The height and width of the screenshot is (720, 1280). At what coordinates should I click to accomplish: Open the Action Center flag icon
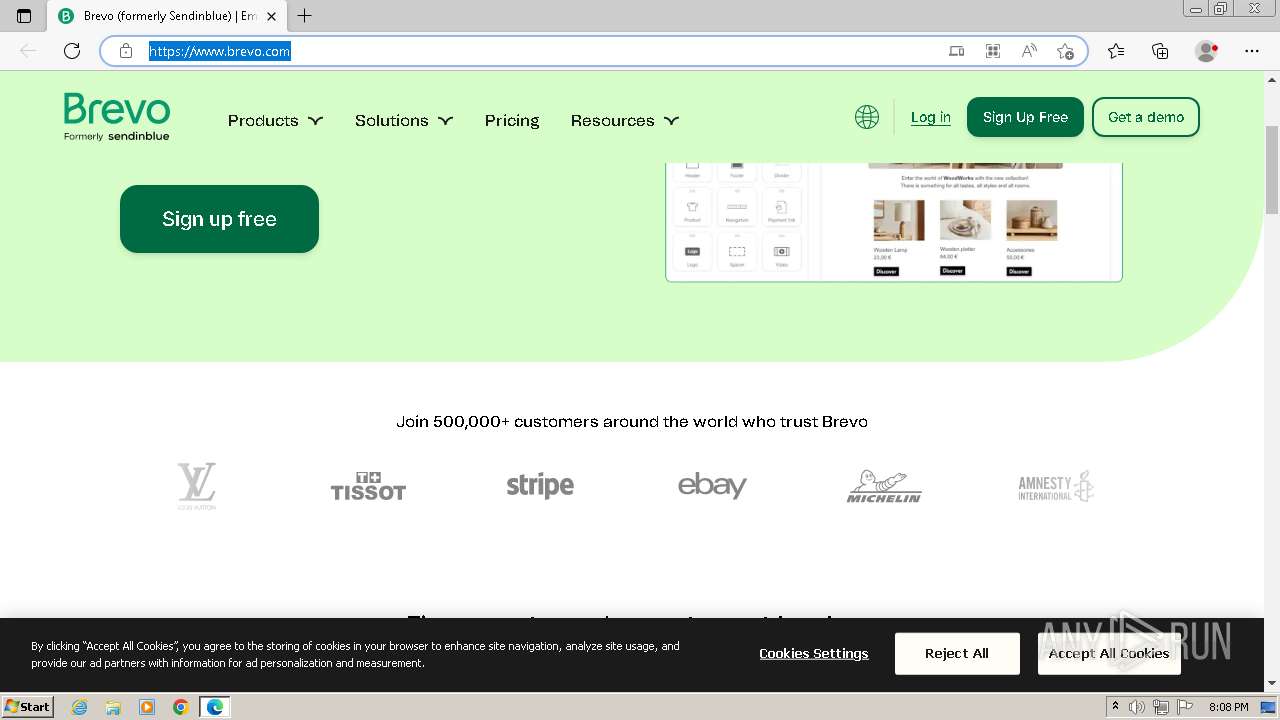pyautogui.click(x=1186, y=707)
